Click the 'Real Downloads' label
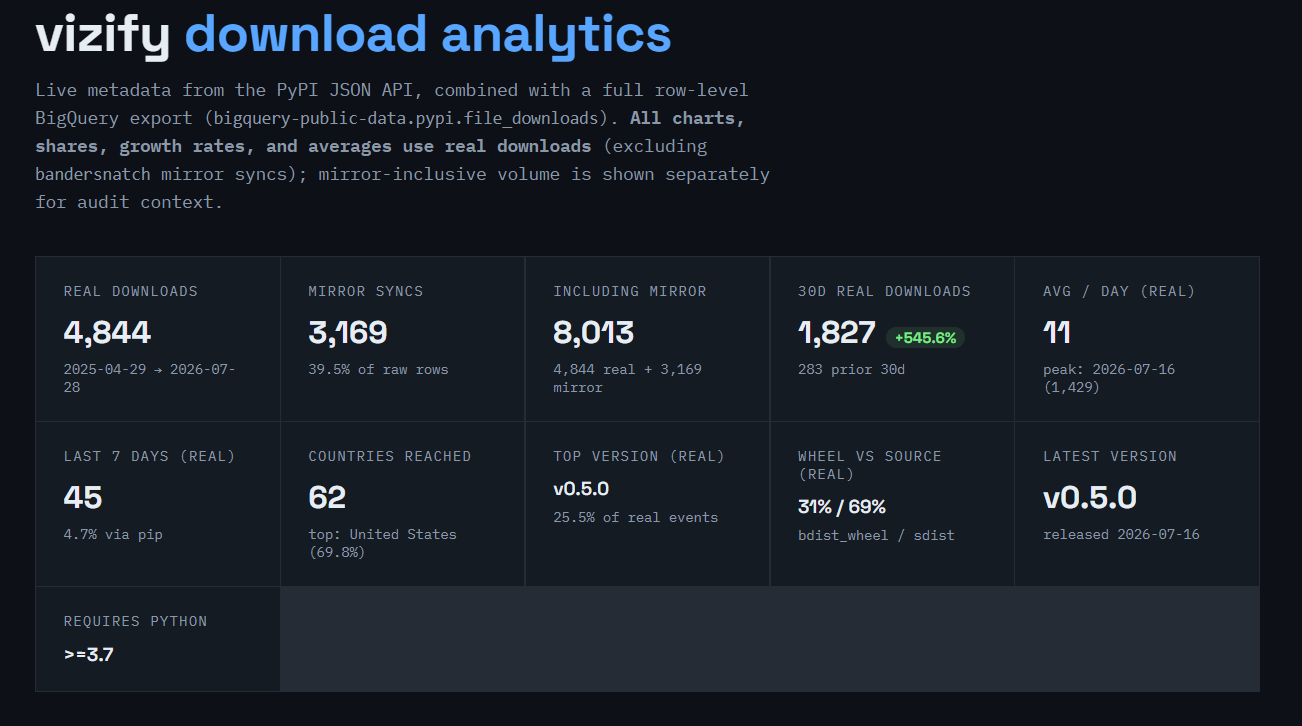1302x726 pixels. click(131, 291)
